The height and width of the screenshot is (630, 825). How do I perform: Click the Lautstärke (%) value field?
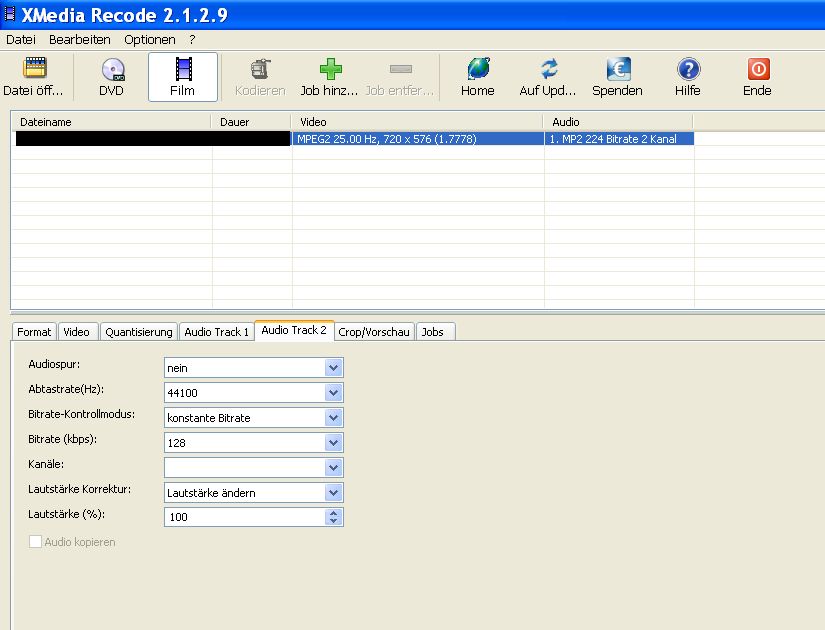pyautogui.click(x=245, y=517)
